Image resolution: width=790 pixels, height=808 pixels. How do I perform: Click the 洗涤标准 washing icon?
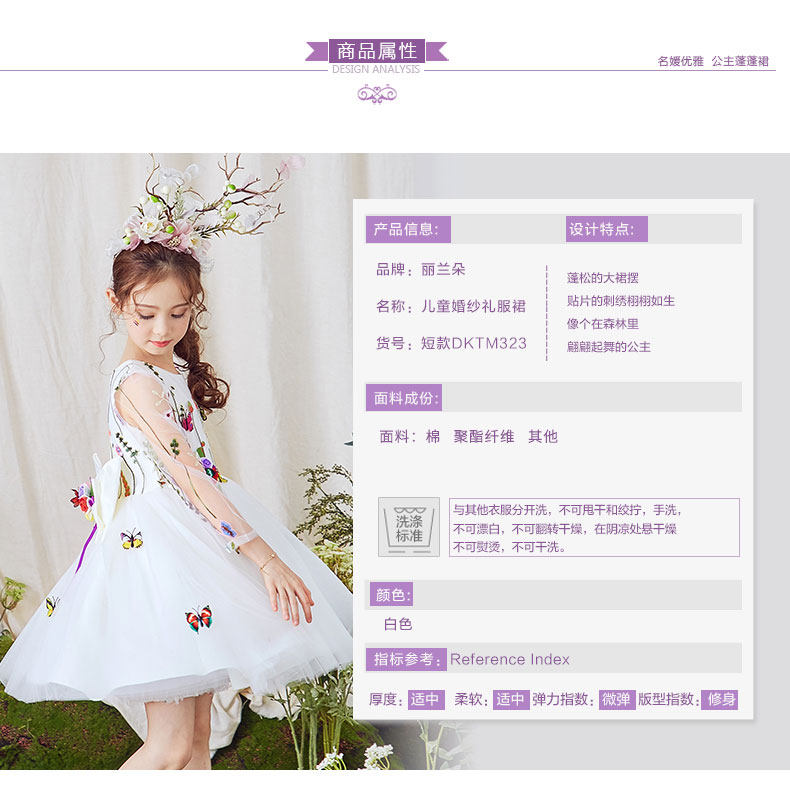[409, 527]
